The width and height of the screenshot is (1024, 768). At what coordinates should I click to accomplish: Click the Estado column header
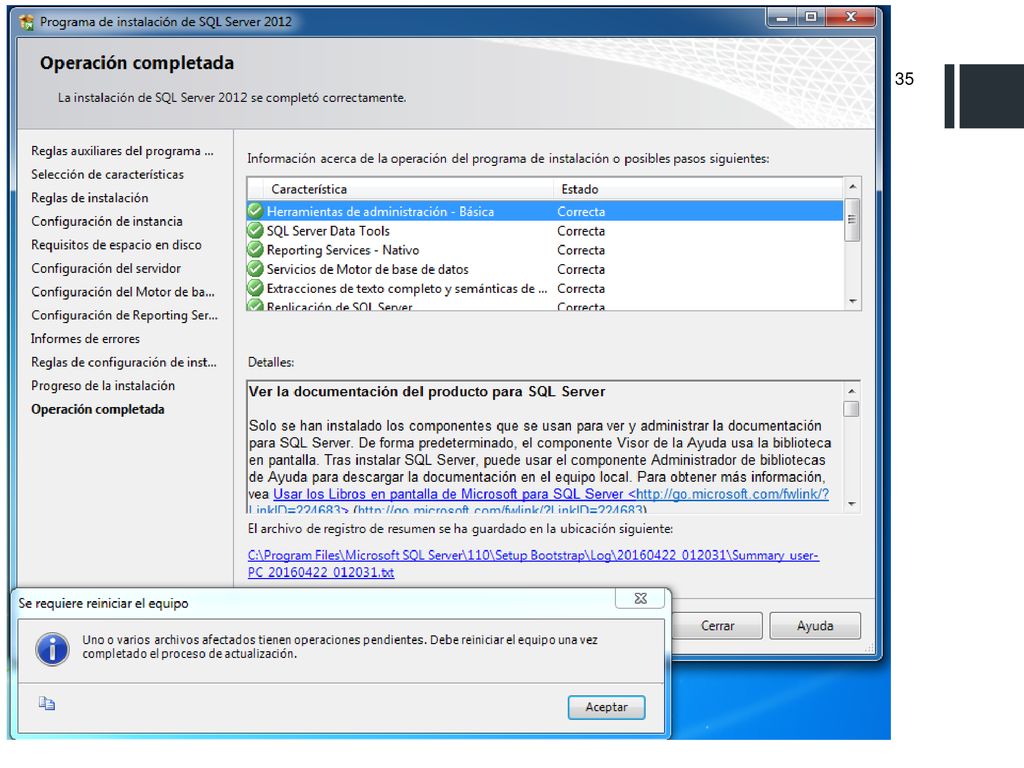click(x=699, y=189)
